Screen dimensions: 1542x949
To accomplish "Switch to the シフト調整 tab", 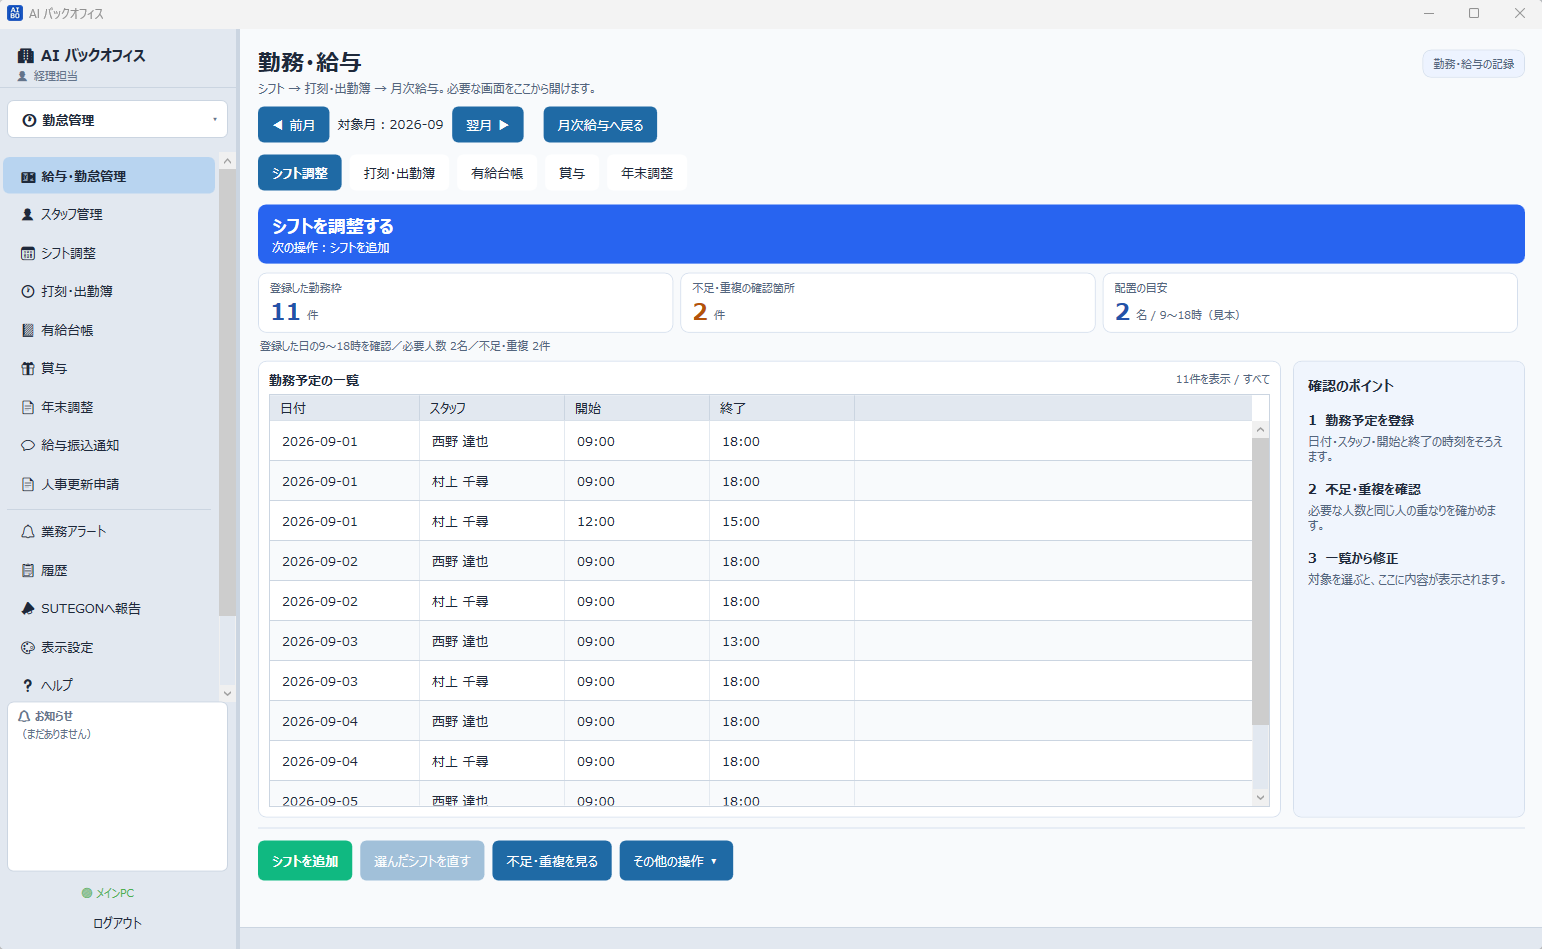I will click(x=300, y=173).
